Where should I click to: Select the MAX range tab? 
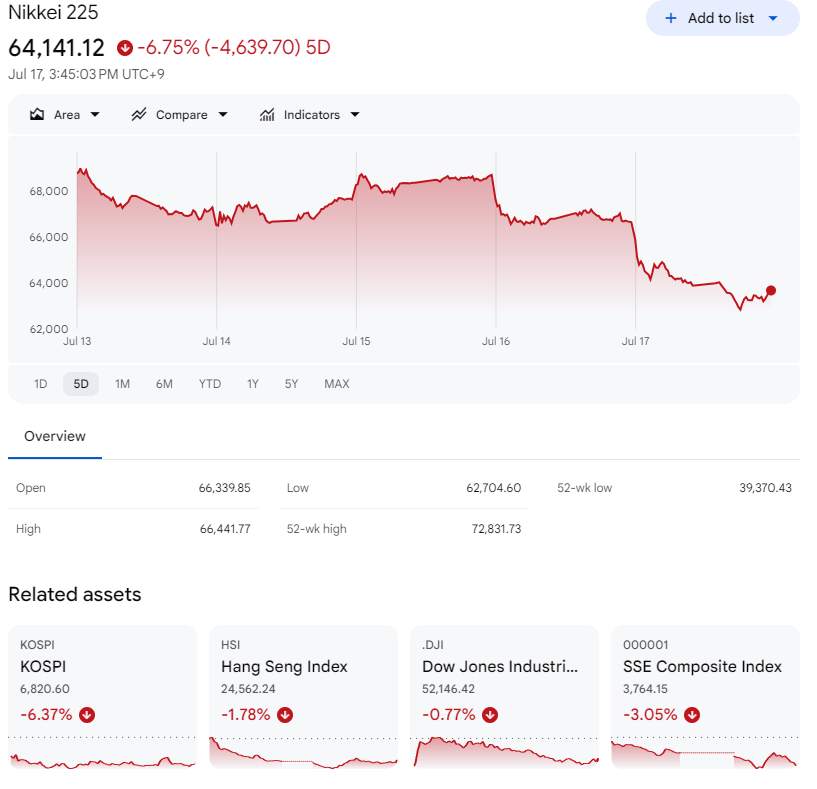point(337,384)
